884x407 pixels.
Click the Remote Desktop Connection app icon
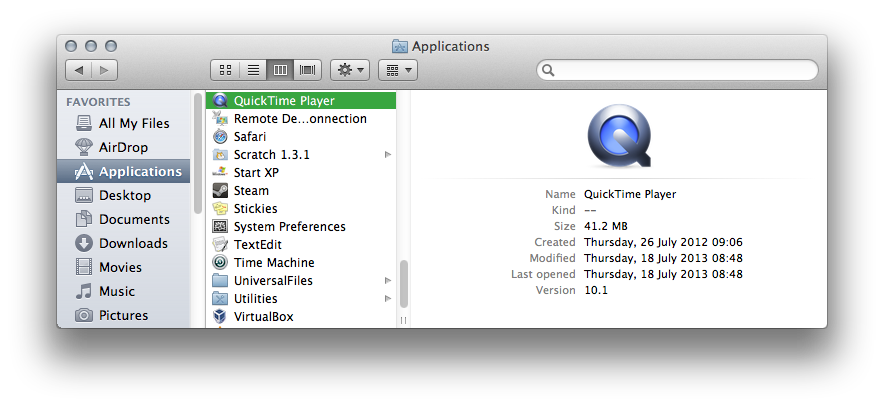pyautogui.click(x=220, y=119)
